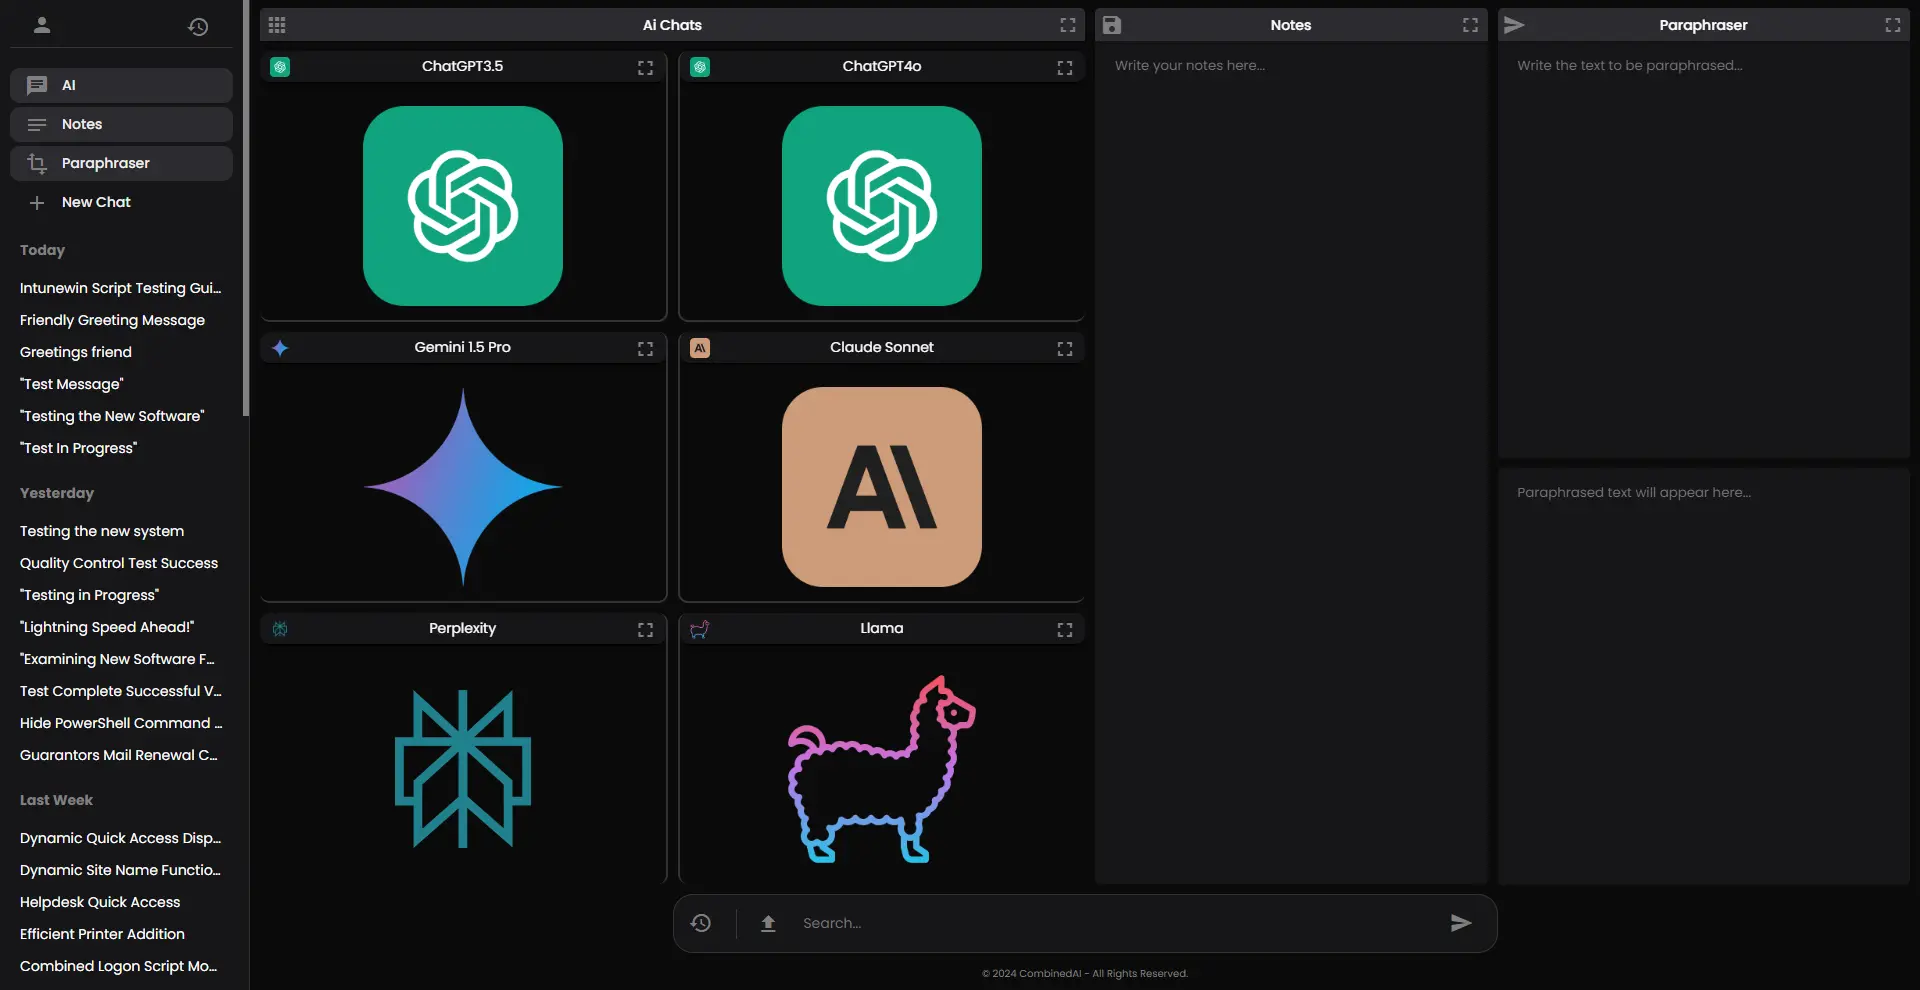The image size is (1920, 990).
Task: Open the 'Friendly Greeting Message' chat
Action: coord(112,320)
